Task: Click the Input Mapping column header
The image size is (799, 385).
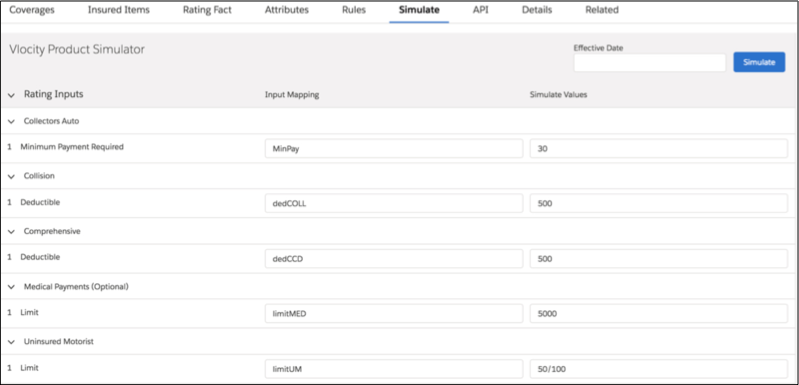Action: click(292, 95)
